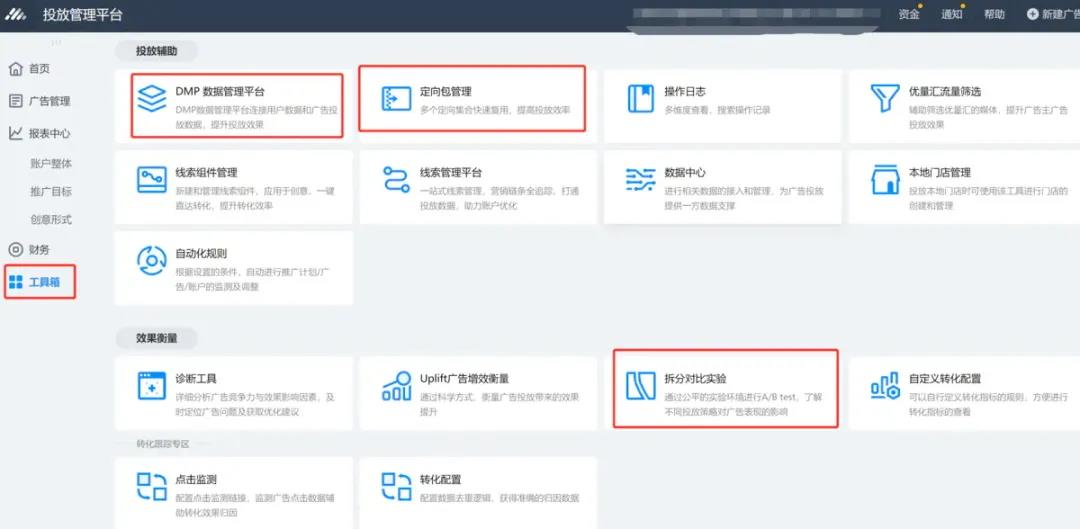Click the 工具箱 grid icon in sidebar
This screenshot has height=529, width=1080.
[x=15, y=282]
